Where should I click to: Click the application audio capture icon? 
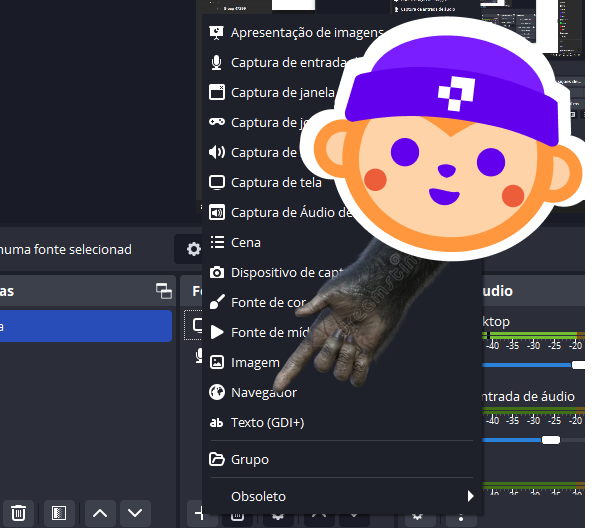pyautogui.click(x=217, y=213)
